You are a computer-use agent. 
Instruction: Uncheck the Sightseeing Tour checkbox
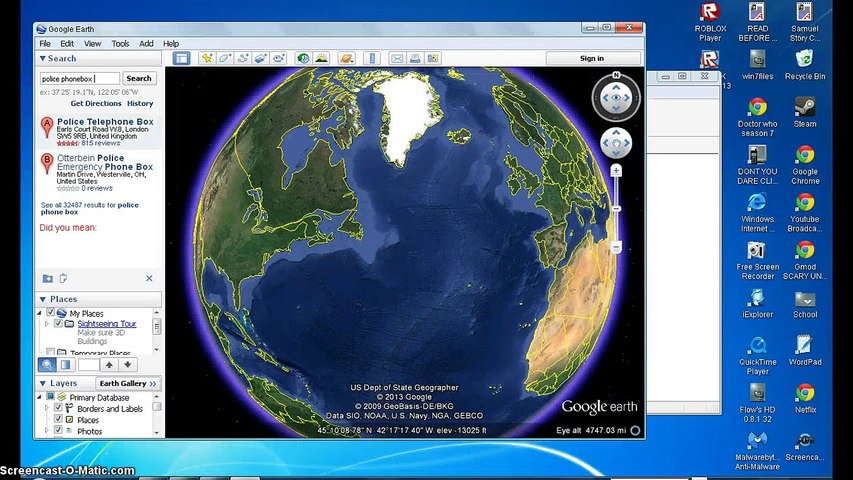58,323
